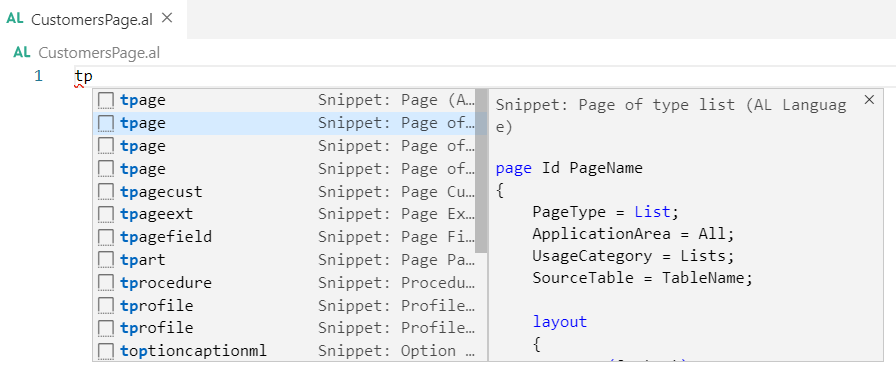
Task: Click the 'layout' keyword in preview
Action: (560, 322)
